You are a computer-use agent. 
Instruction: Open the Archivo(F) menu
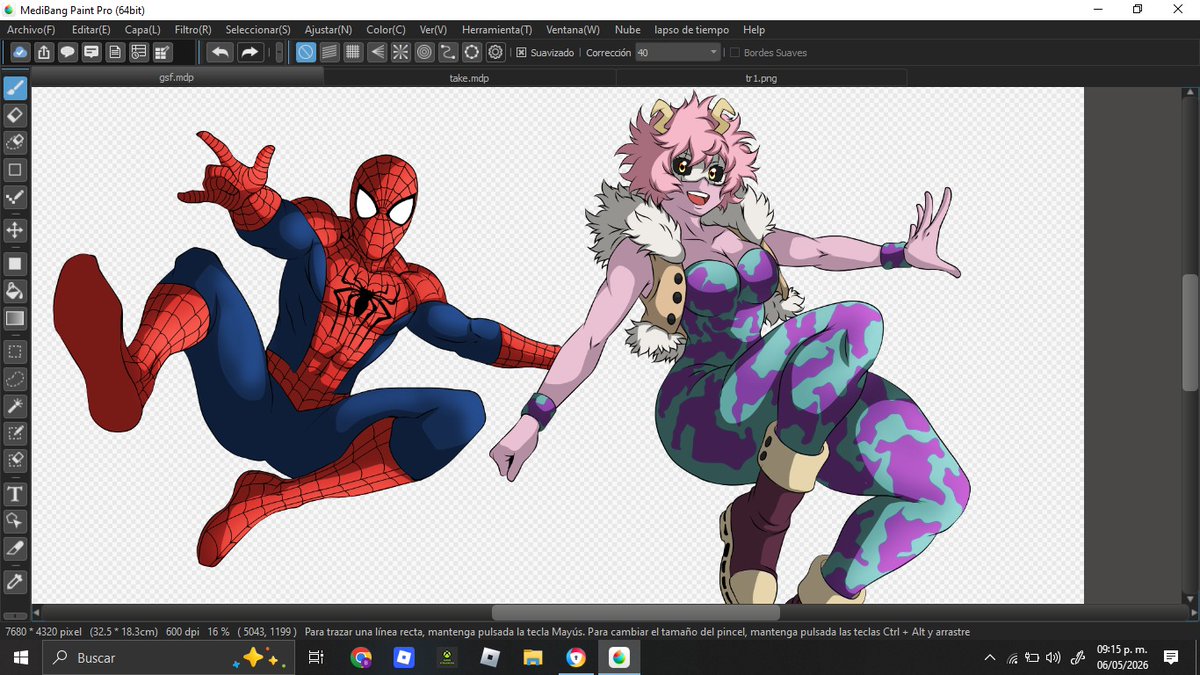coord(31,30)
